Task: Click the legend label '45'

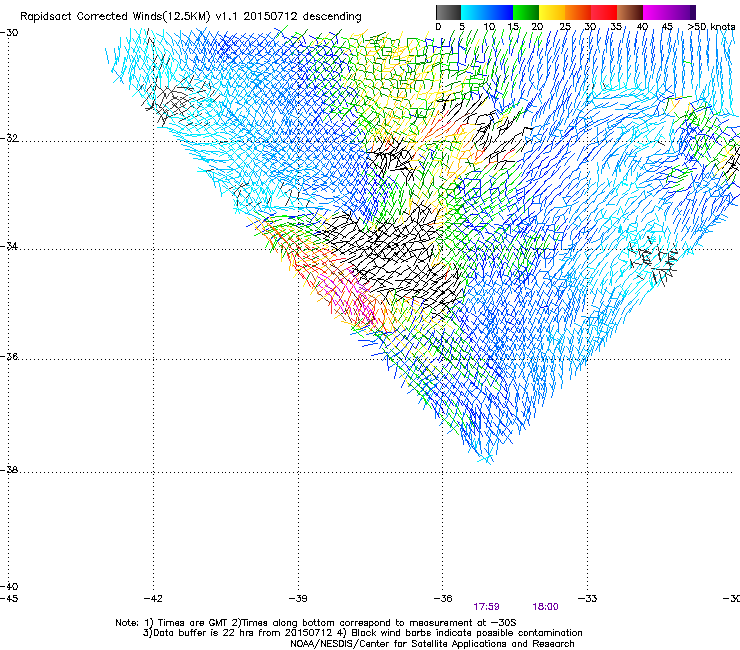Action: click(x=667, y=26)
